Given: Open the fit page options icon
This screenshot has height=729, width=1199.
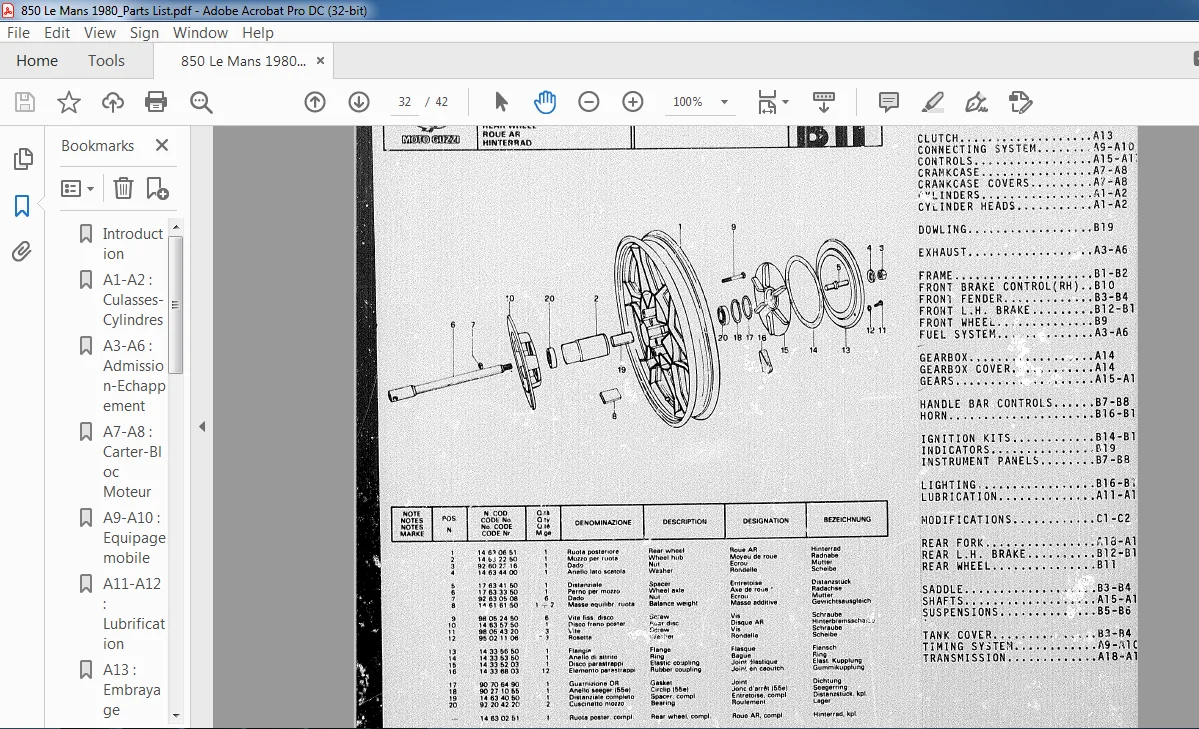Looking at the screenshot, I should [772, 102].
